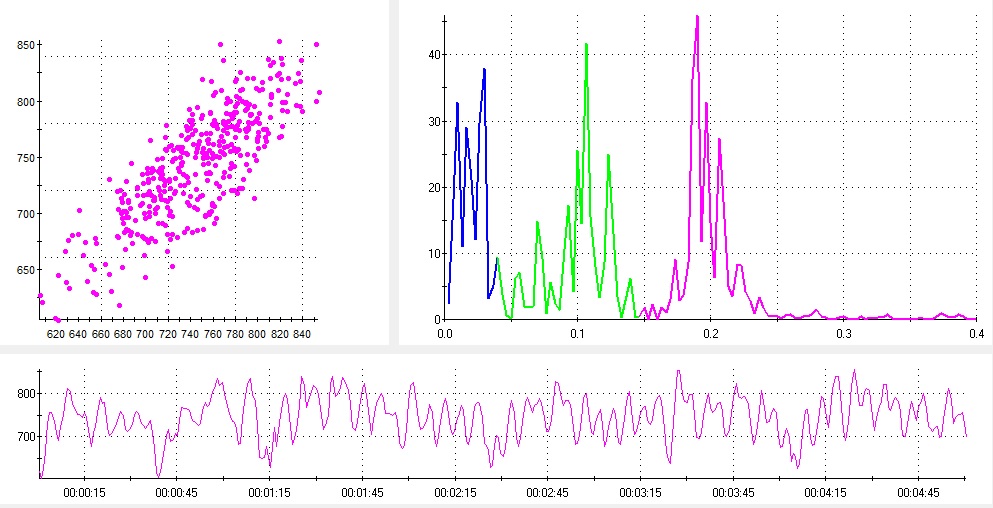Click the 800 label on time series y-axis

pyautogui.click(x=22, y=394)
